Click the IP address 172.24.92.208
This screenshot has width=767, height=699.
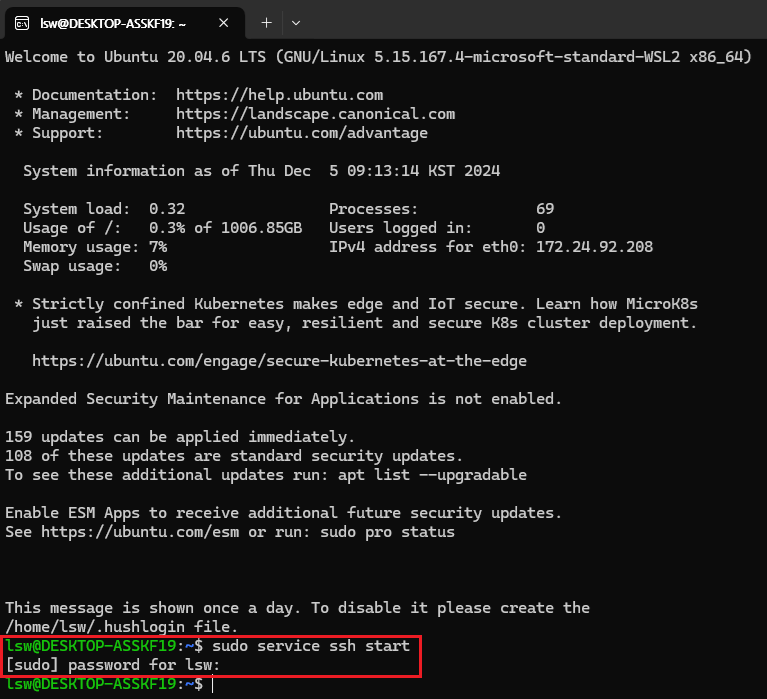(x=594, y=247)
